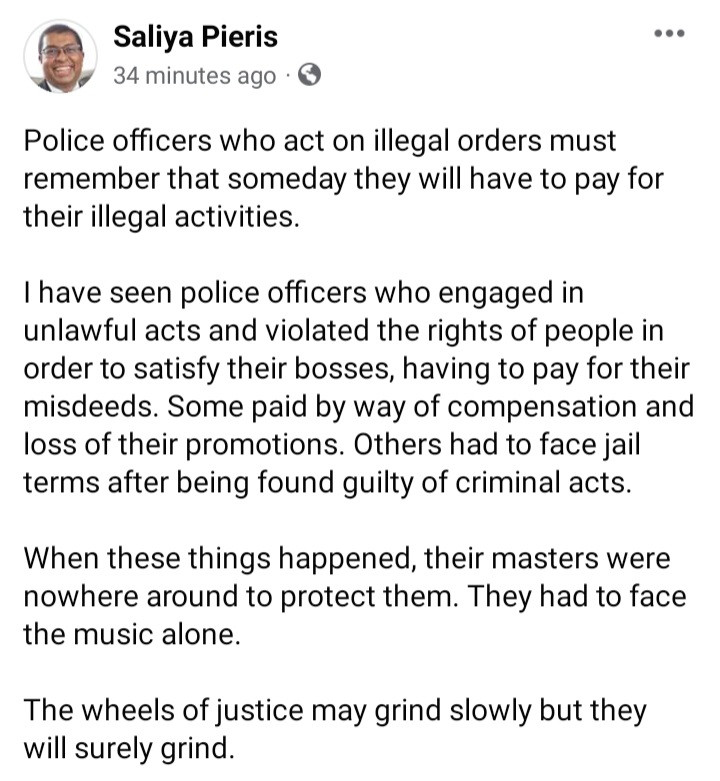Viewport: 720px width, 781px height.
Task: Open the three-dot post options menu
Action: coord(669,33)
